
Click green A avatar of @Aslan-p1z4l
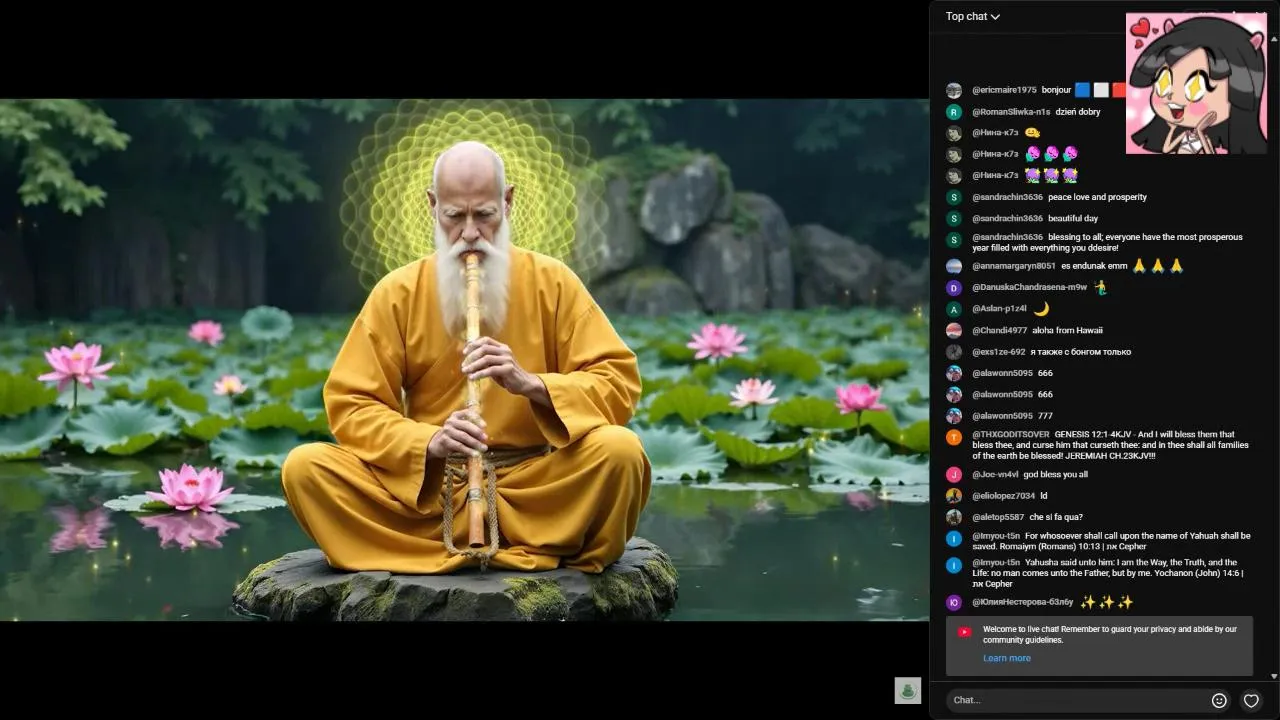tap(954, 309)
